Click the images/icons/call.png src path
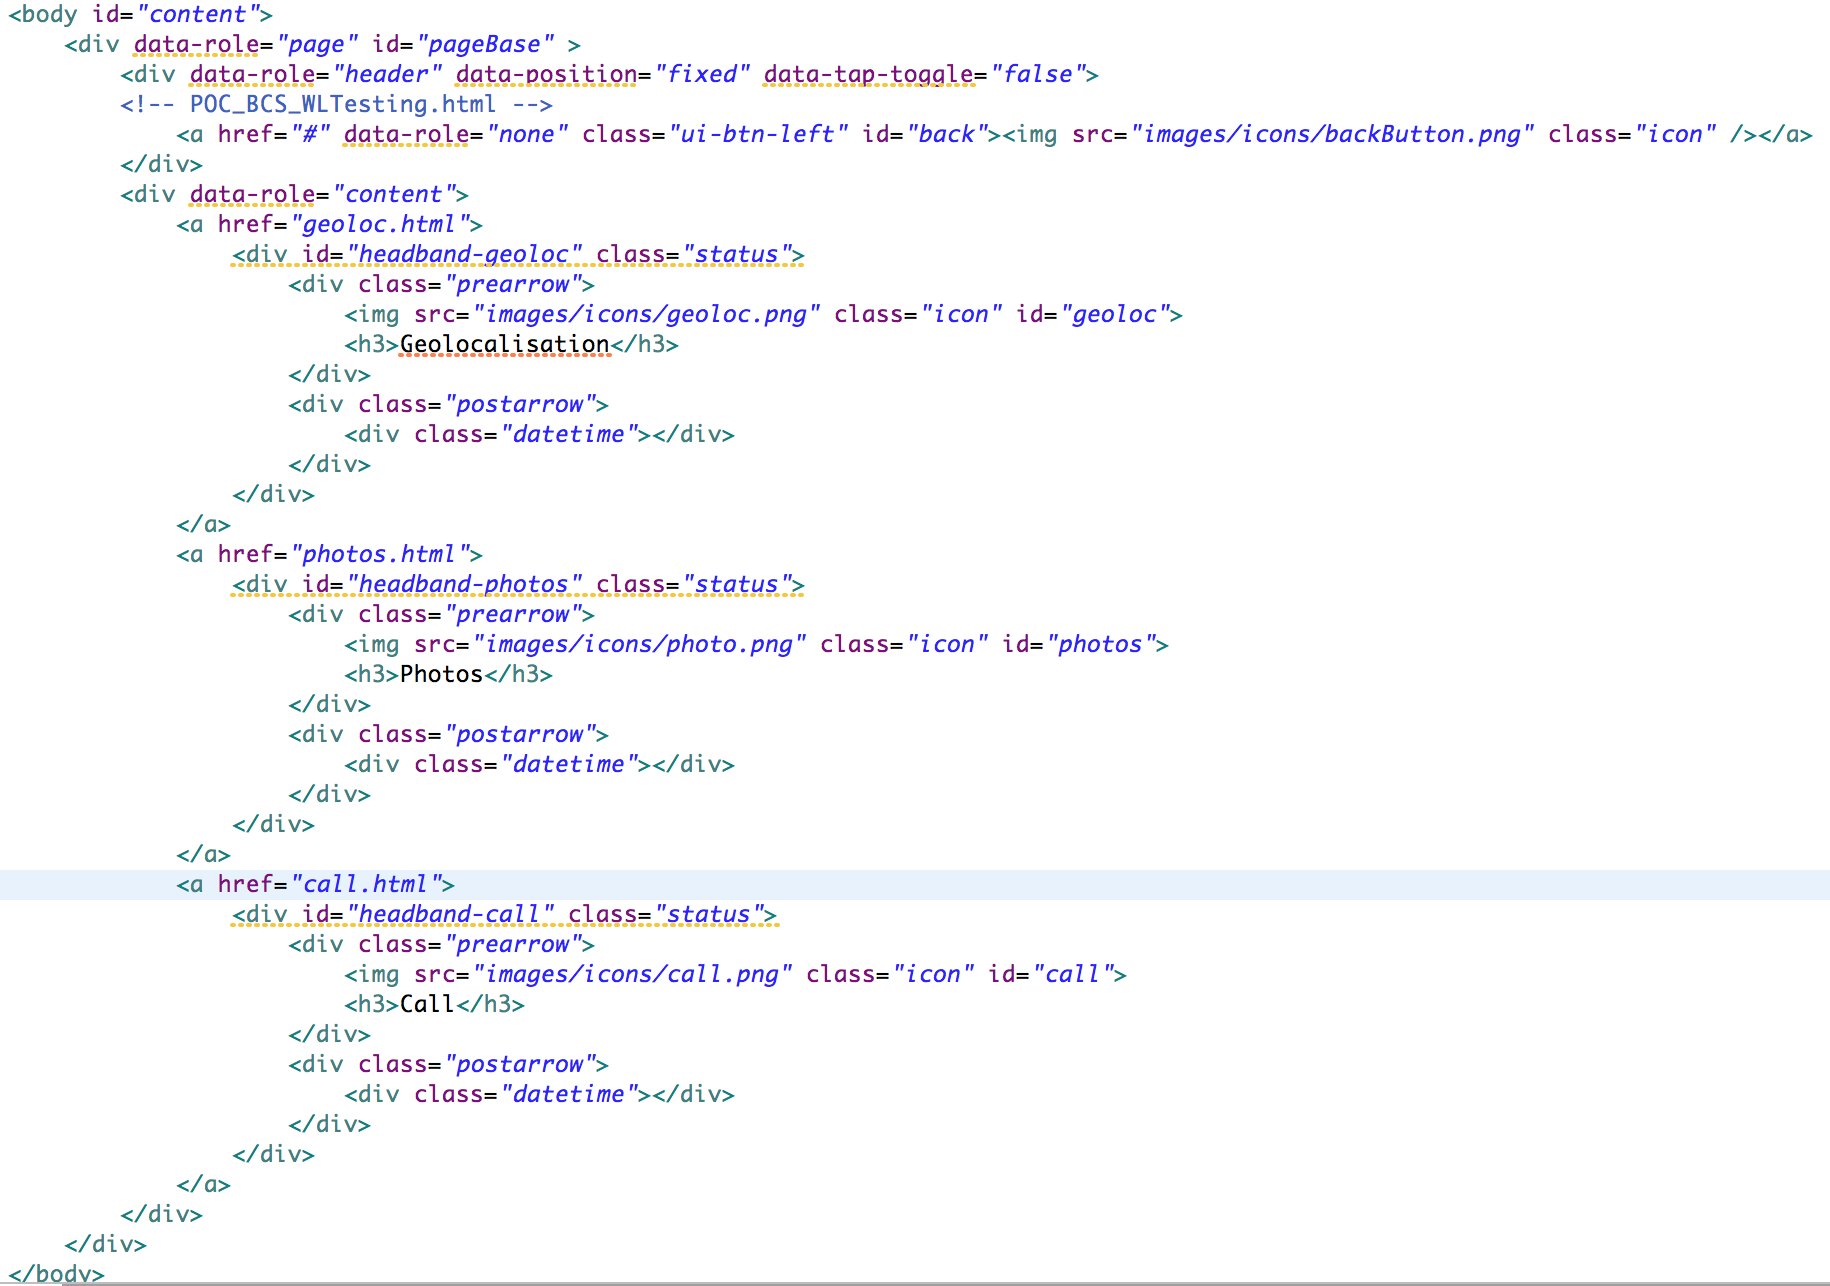The width and height of the screenshot is (1830, 1286). [632, 975]
